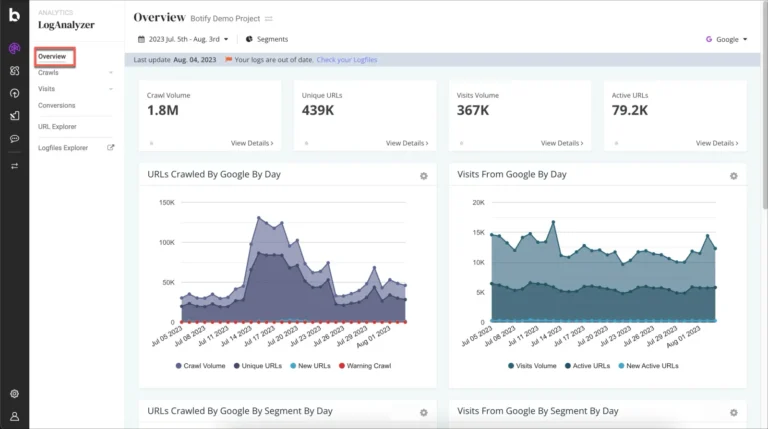
Task: Toggle the New Active URLs legend series
Action: tap(648, 366)
